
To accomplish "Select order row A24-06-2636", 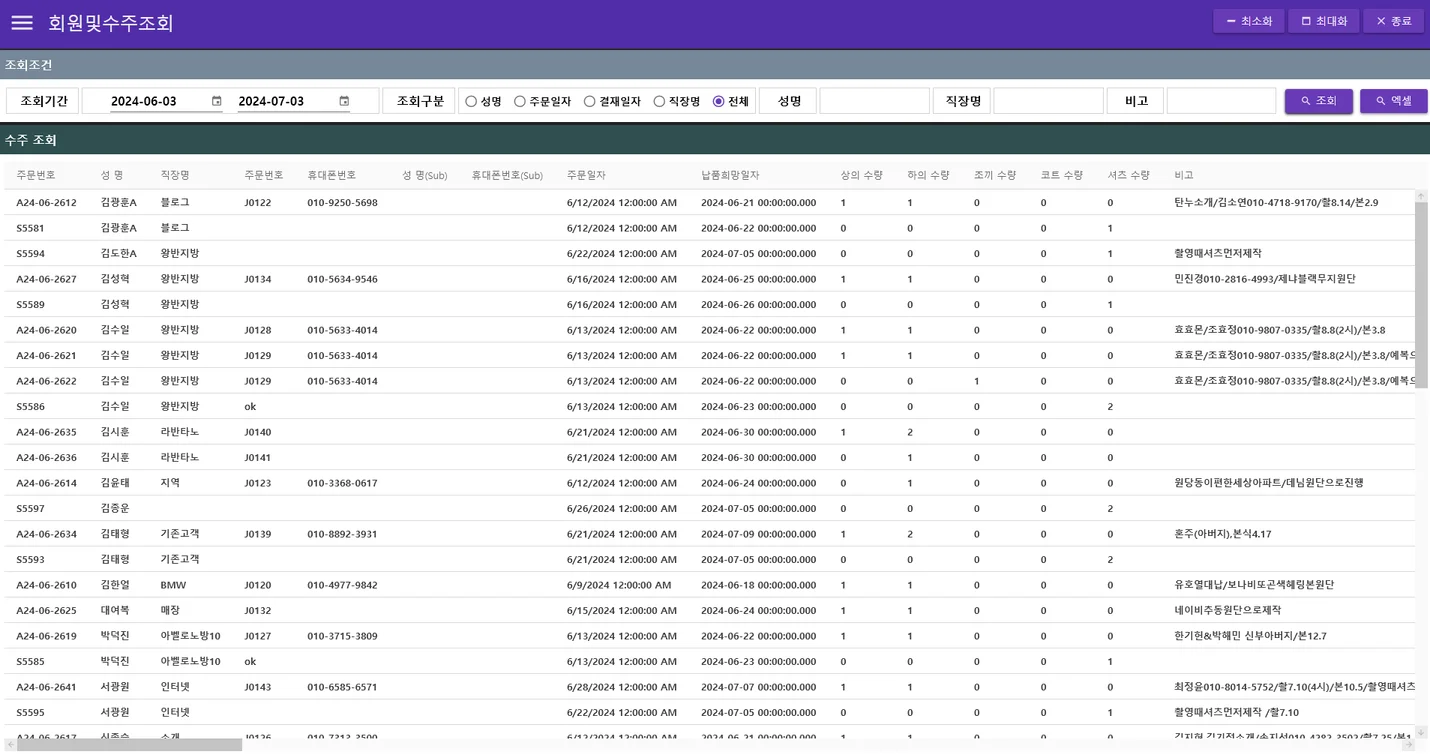I will tap(709, 457).
